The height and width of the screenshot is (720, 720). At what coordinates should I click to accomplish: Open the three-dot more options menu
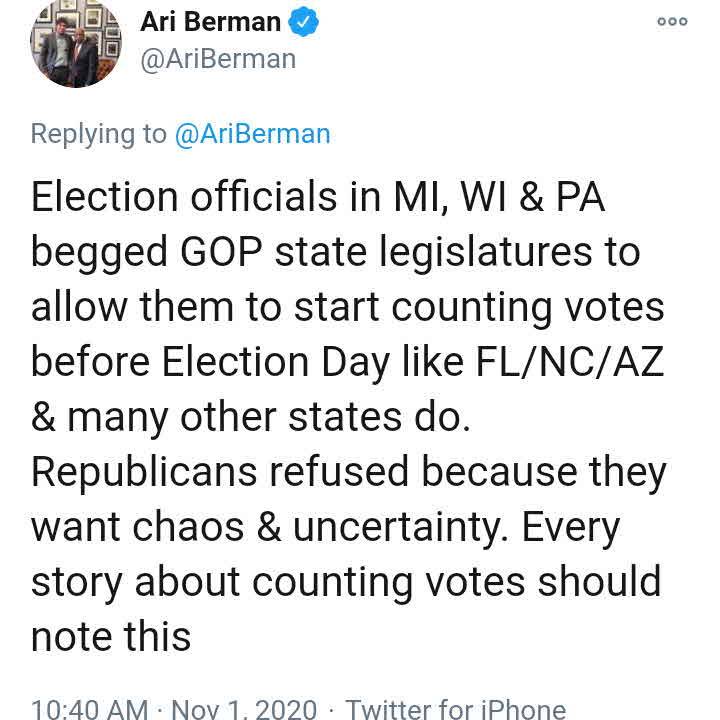click(672, 22)
